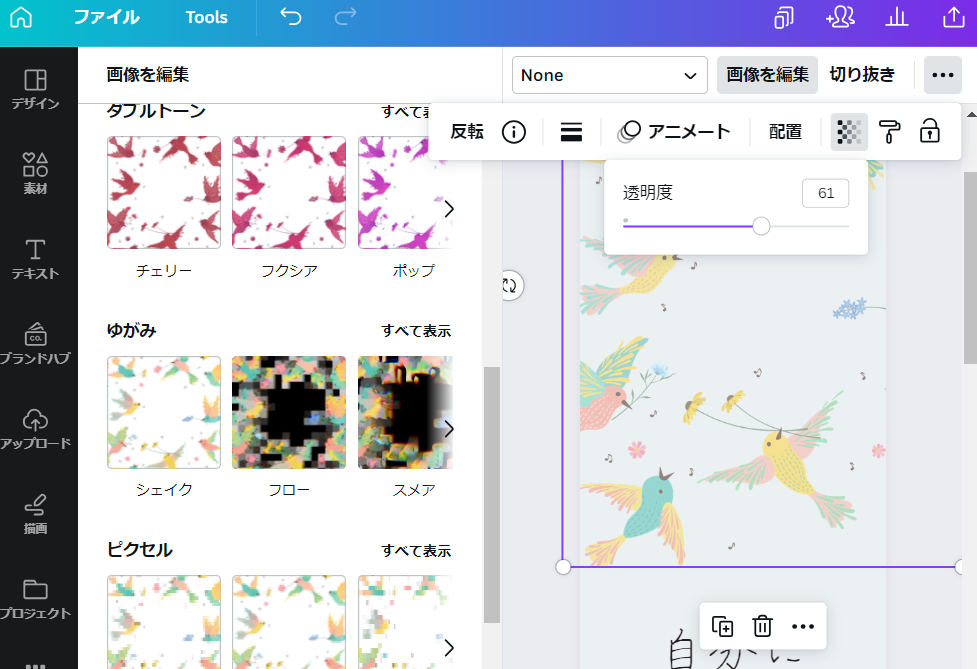977x669 pixels.
Task: Open the None filter dropdown
Action: 609,75
